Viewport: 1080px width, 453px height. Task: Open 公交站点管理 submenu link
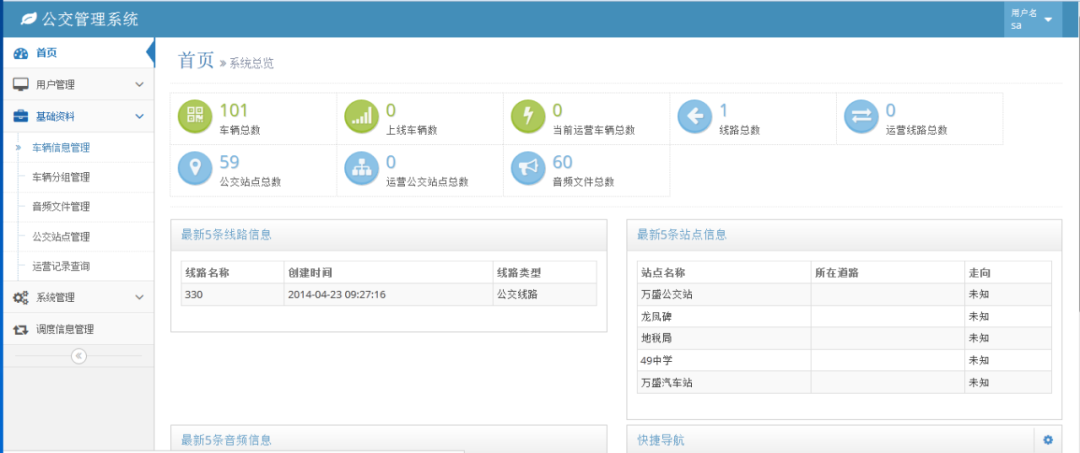point(61,237)
